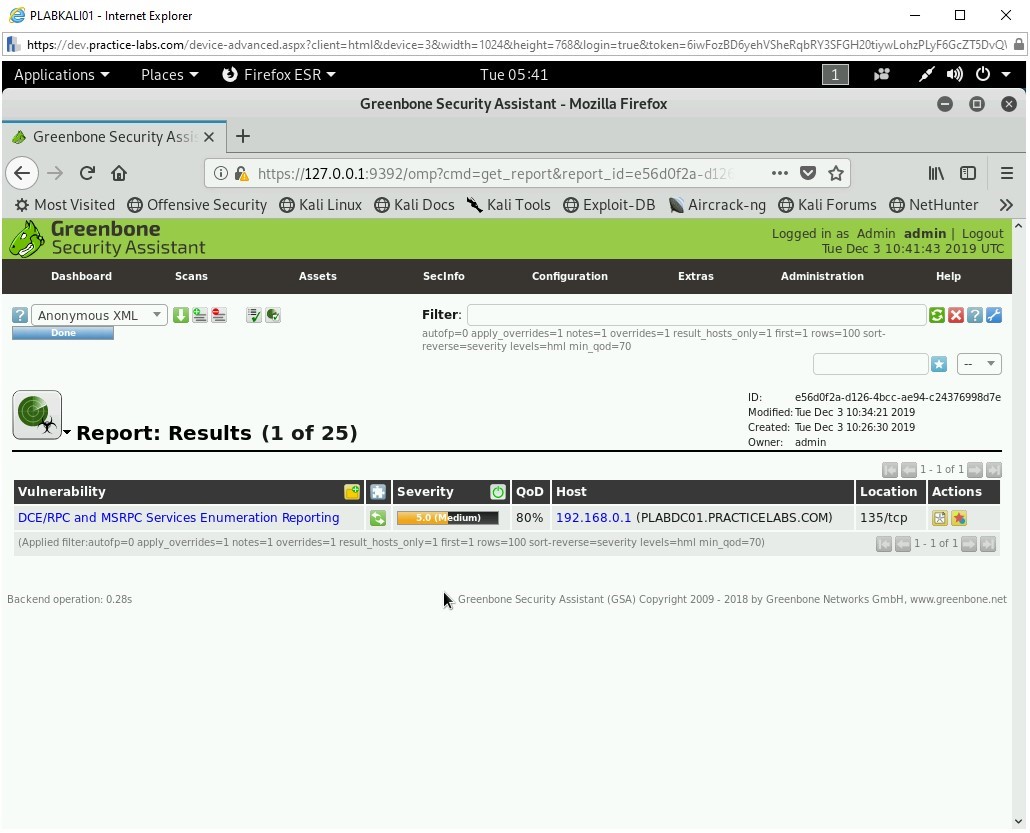Open the saved filter '--' dropdown
This screenshot has height=833, width=1030.
[978, 364]
